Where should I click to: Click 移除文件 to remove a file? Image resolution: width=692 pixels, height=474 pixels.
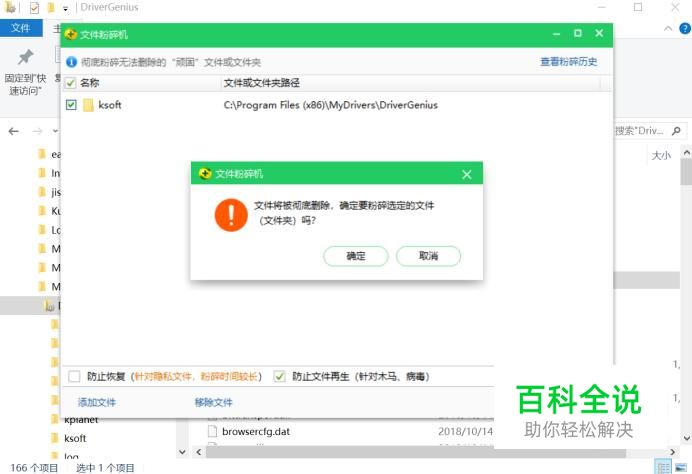tap(213, 402)
